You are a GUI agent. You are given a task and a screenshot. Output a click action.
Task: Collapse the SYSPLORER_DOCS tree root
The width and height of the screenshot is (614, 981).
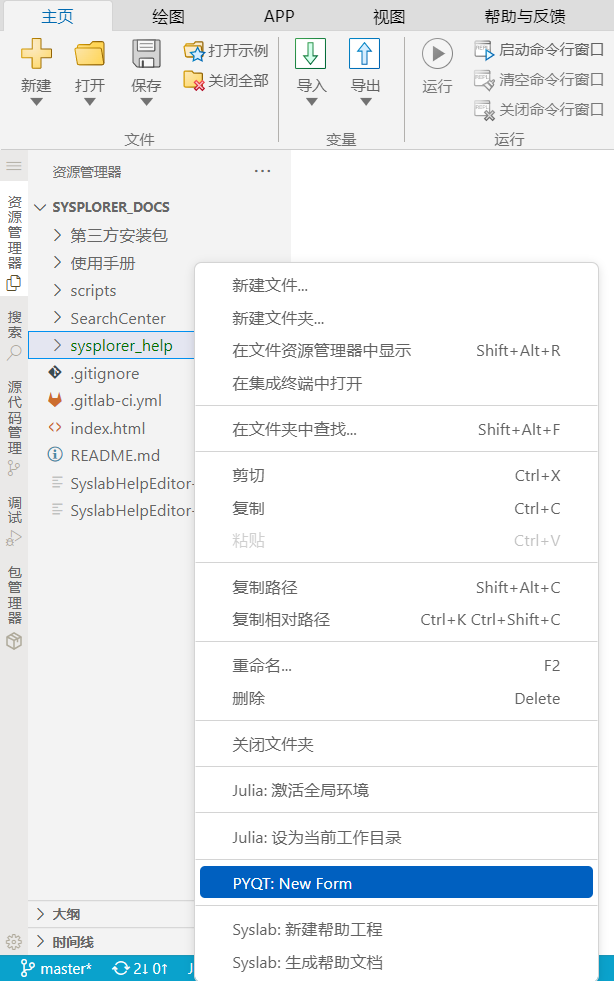tap(40, 207)
